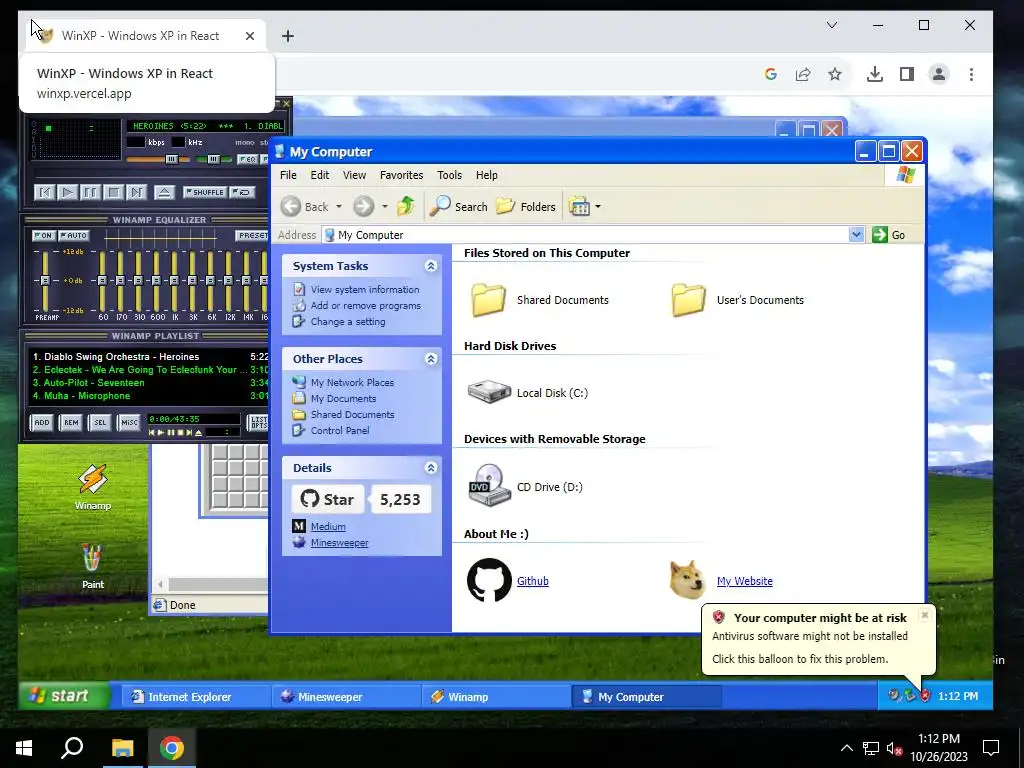Select the Shared Documents folder icon
The height and width of the screenshot is (768, 1024).
(x=488, y=300)
